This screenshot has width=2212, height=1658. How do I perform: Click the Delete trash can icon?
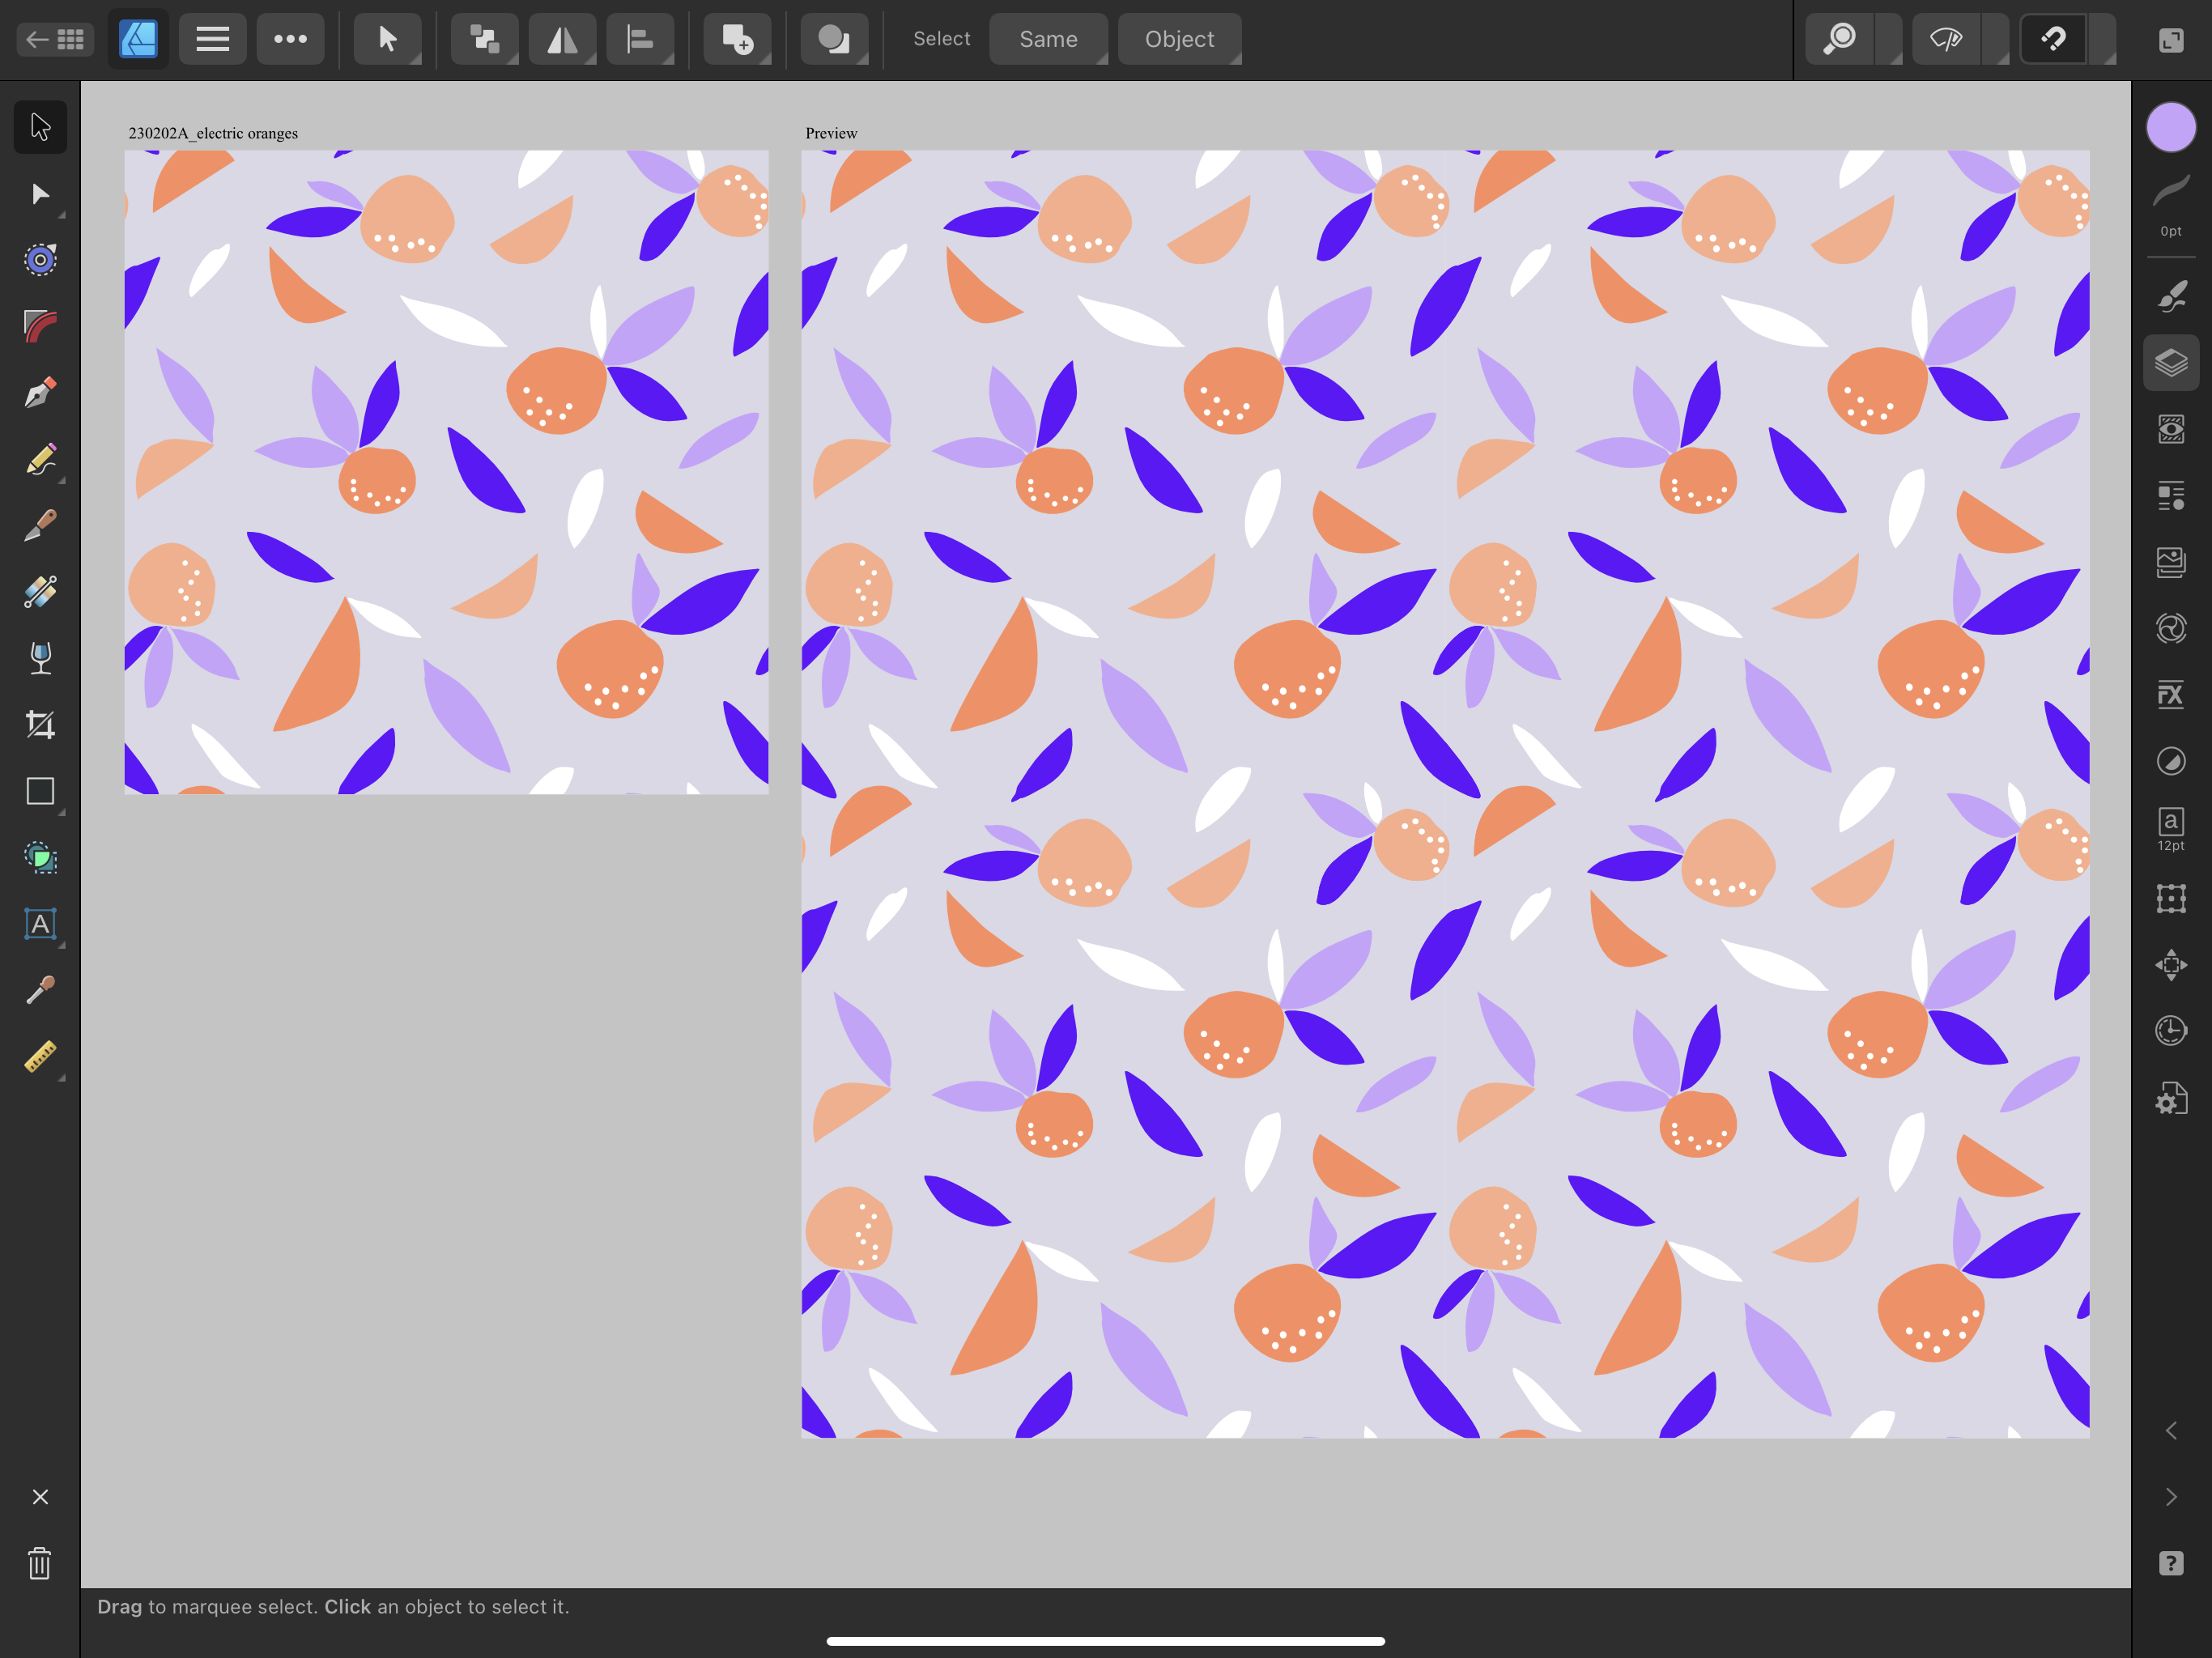[40, 1563]
